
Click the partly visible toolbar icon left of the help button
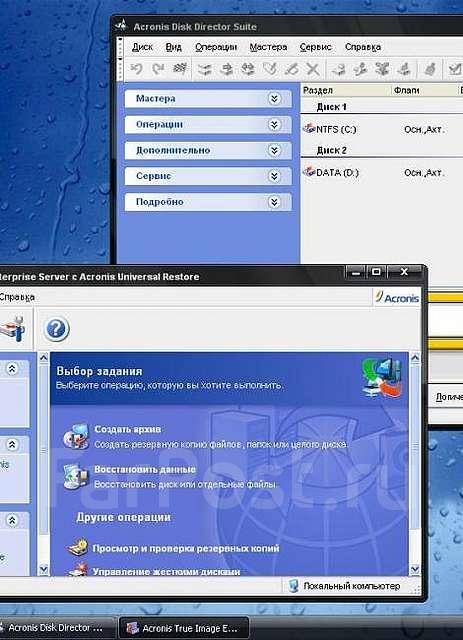(x=13, y=329)
